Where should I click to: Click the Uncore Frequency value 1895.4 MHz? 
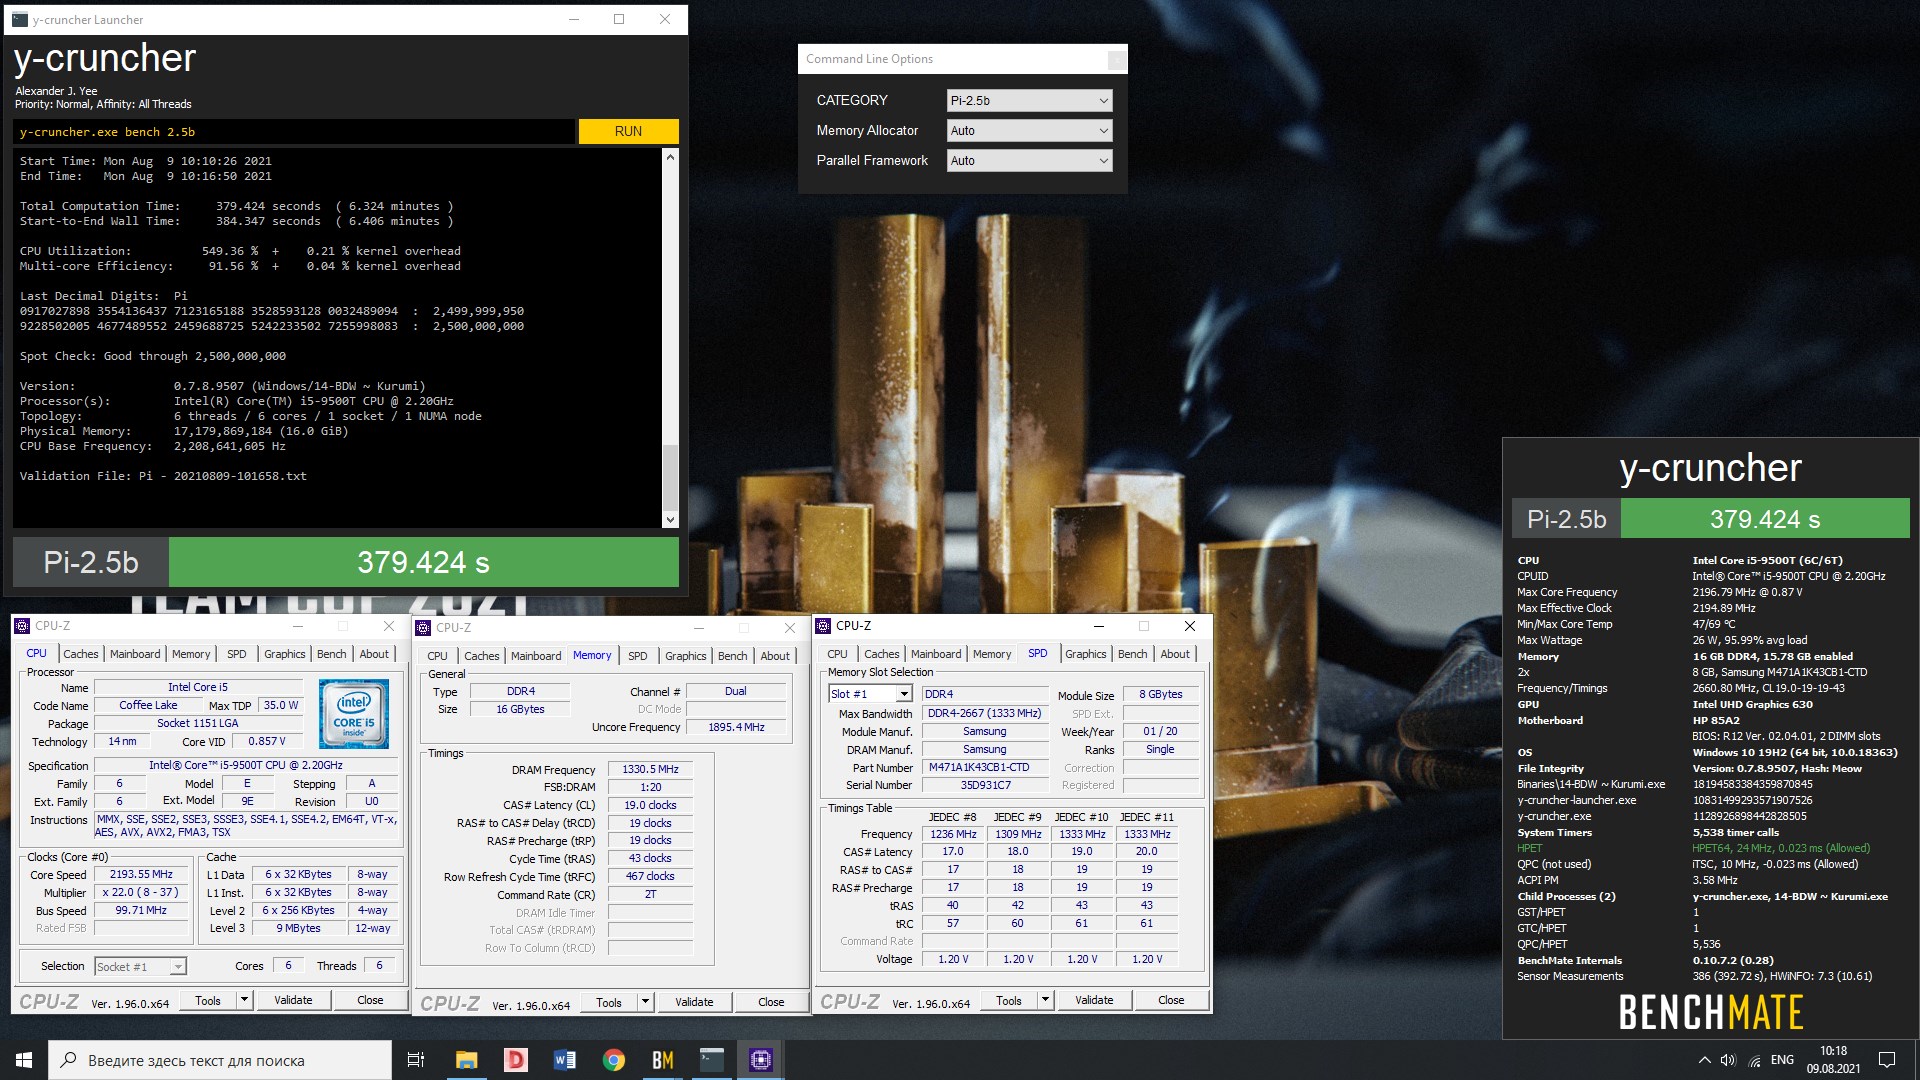(736, 727)
